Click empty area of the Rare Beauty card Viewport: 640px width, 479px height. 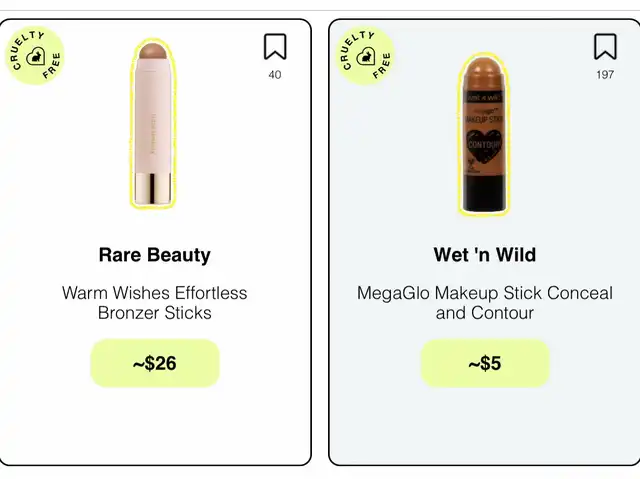pyautogui.click(x=155, y=424)
